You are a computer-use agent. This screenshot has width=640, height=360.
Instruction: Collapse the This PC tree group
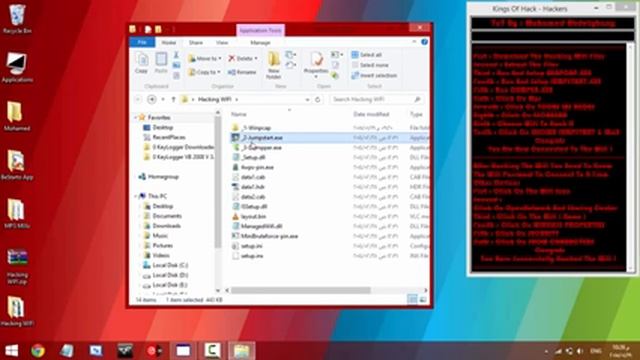[136, 196]
